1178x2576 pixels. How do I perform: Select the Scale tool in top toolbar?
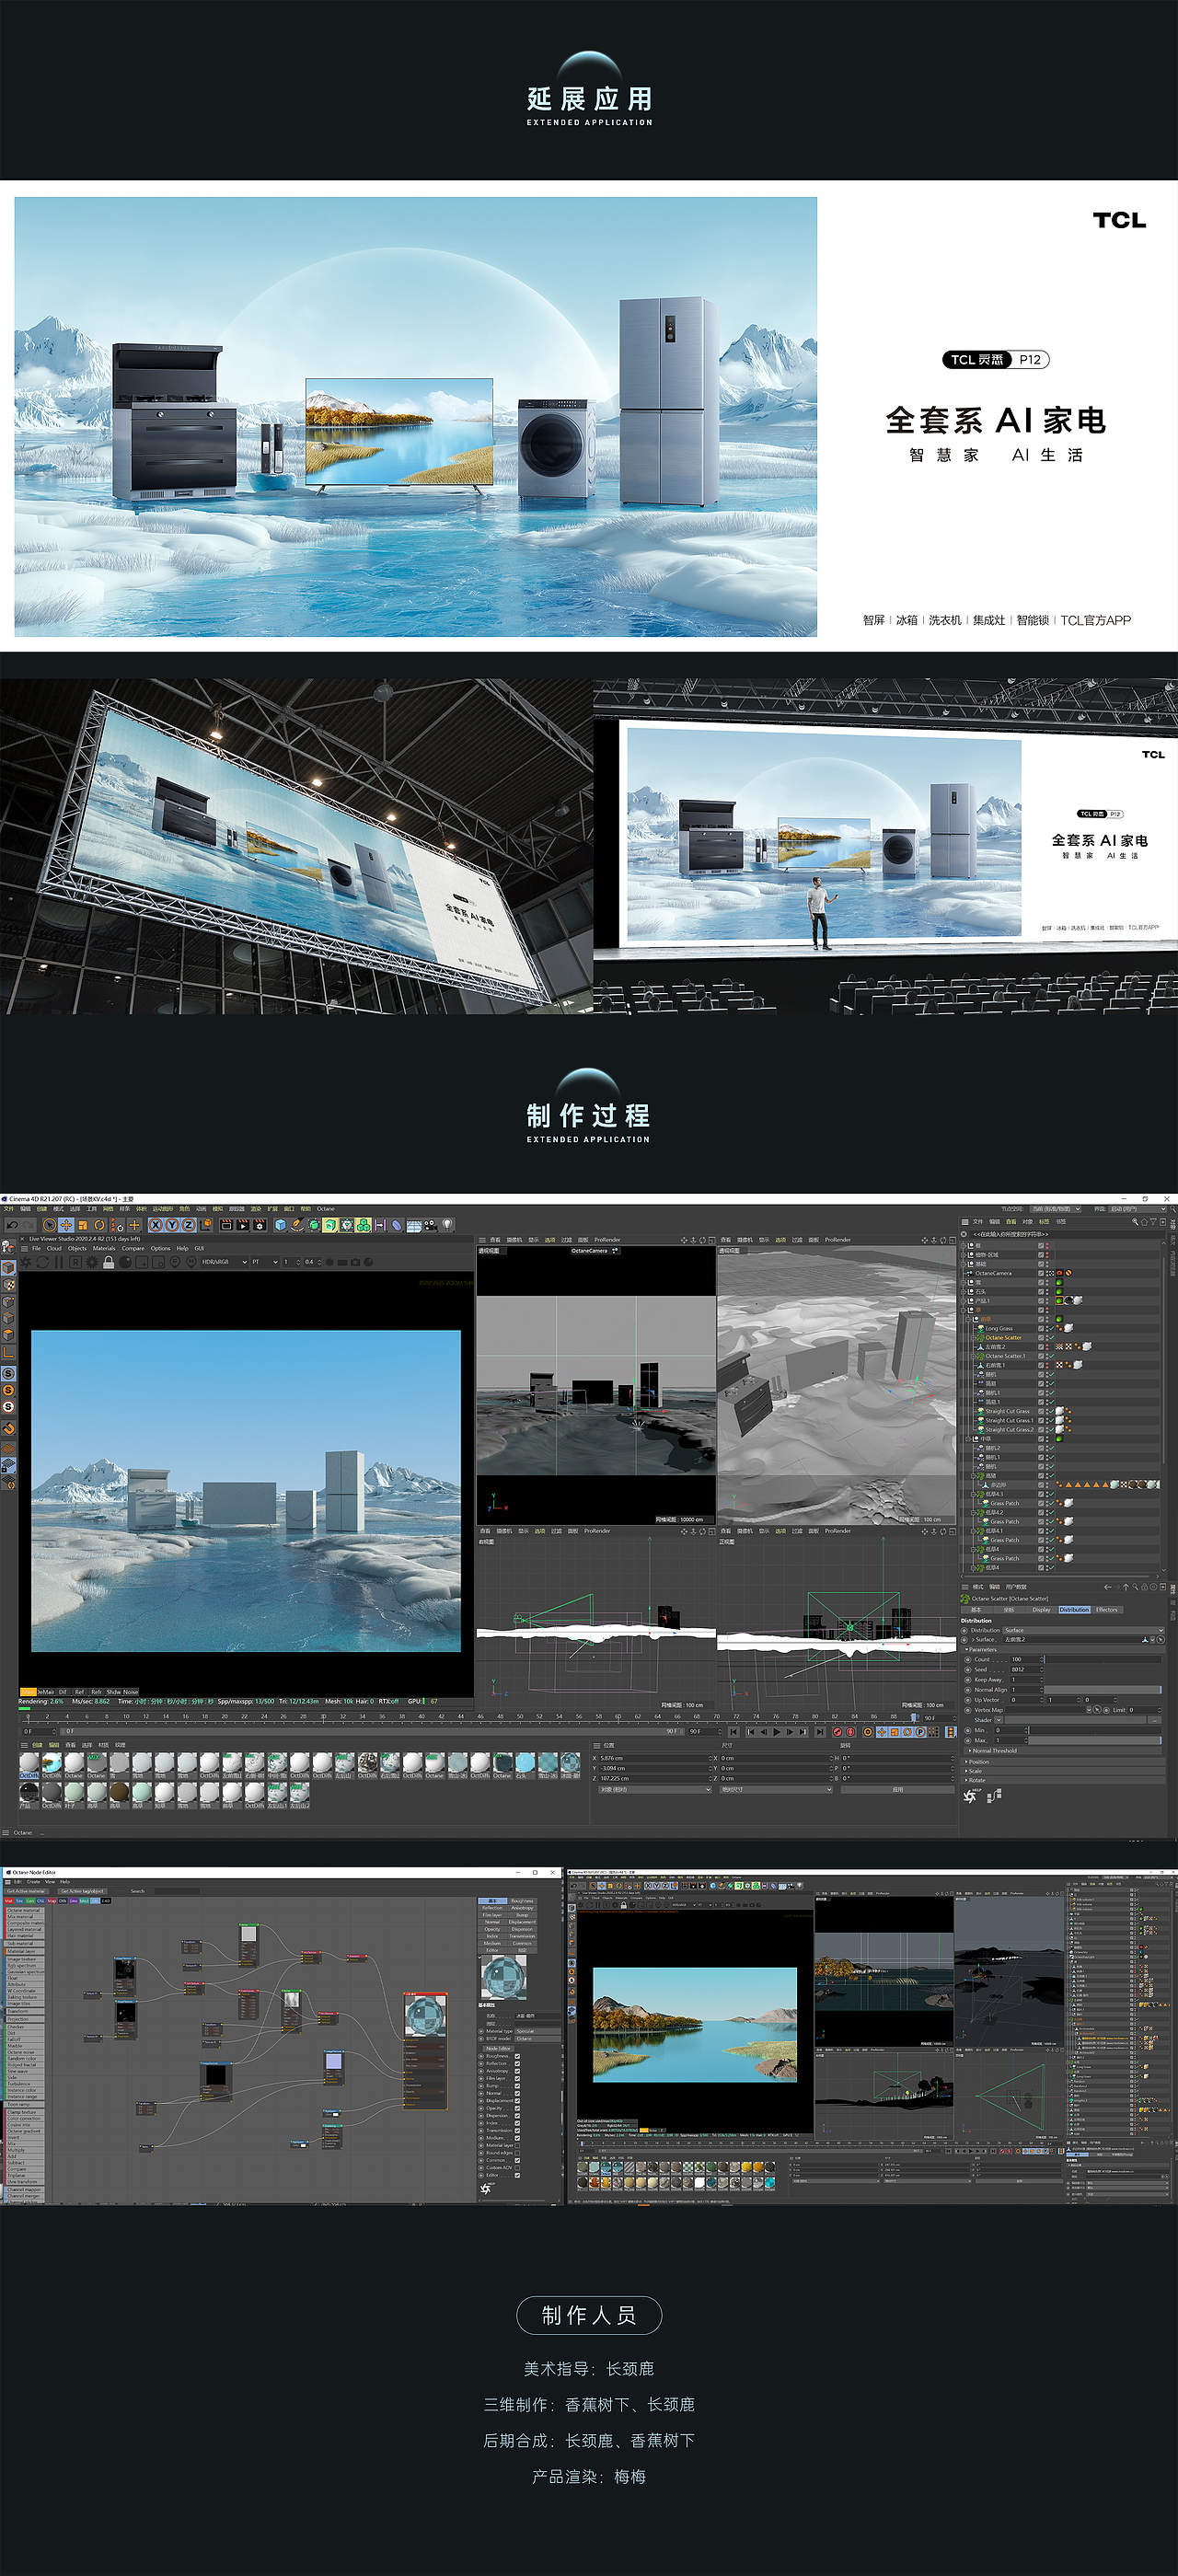click(x=83, y=1225)
